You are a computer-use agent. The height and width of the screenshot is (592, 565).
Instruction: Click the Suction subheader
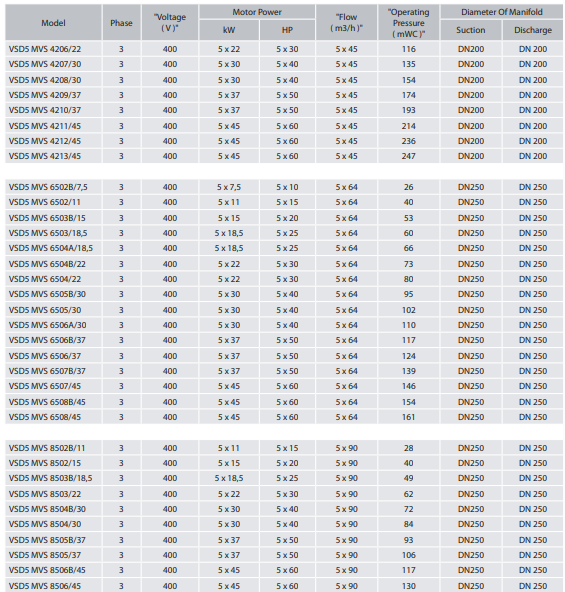pyautogui.click(x=471, y=30)
